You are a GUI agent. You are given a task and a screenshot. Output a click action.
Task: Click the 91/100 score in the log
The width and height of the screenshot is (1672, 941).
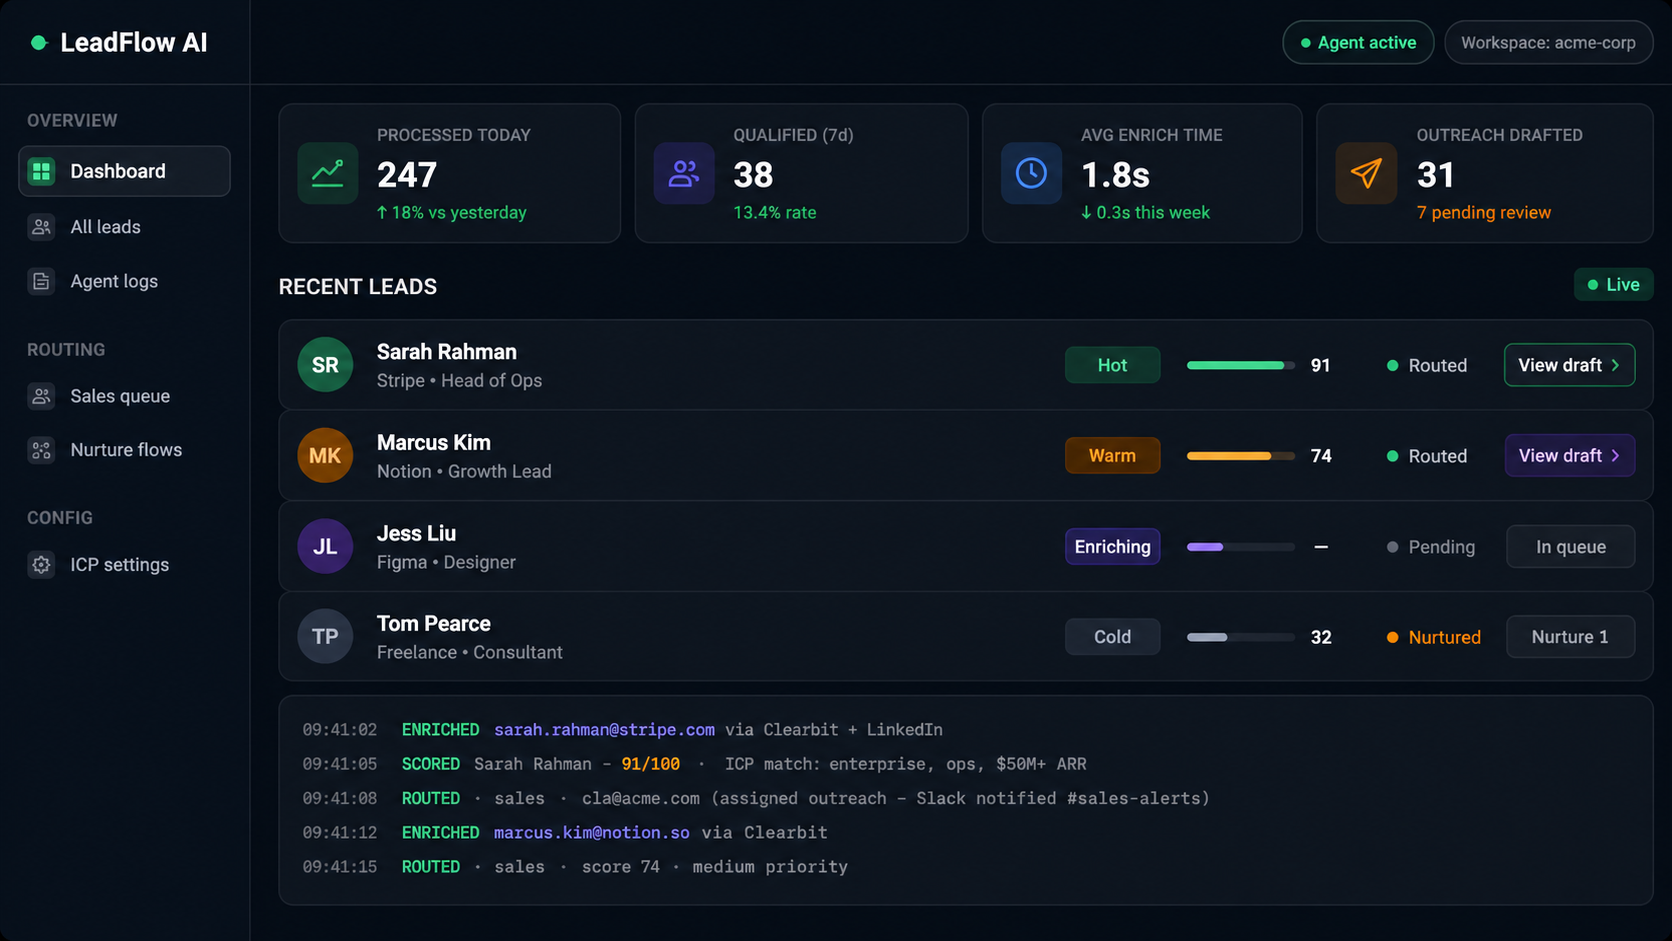pyautogui.click(x=650, y=764)
